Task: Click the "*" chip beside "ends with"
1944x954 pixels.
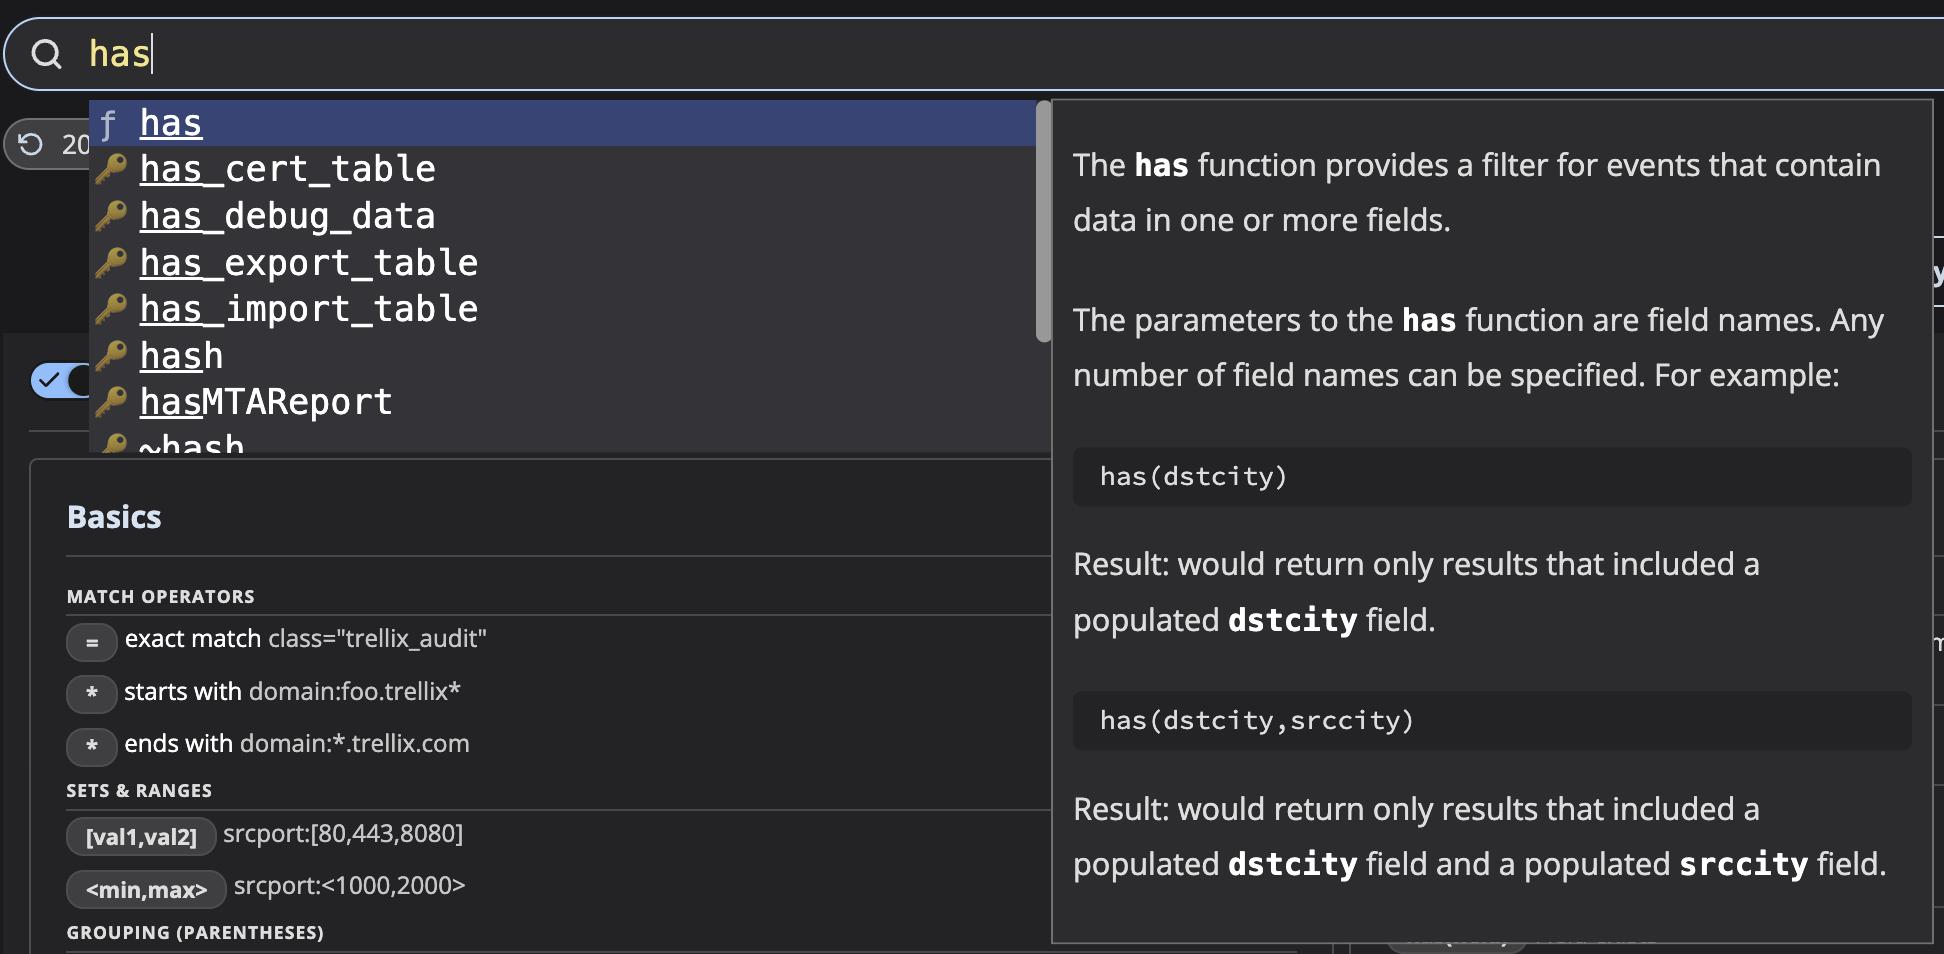Action: click(92, 746)
